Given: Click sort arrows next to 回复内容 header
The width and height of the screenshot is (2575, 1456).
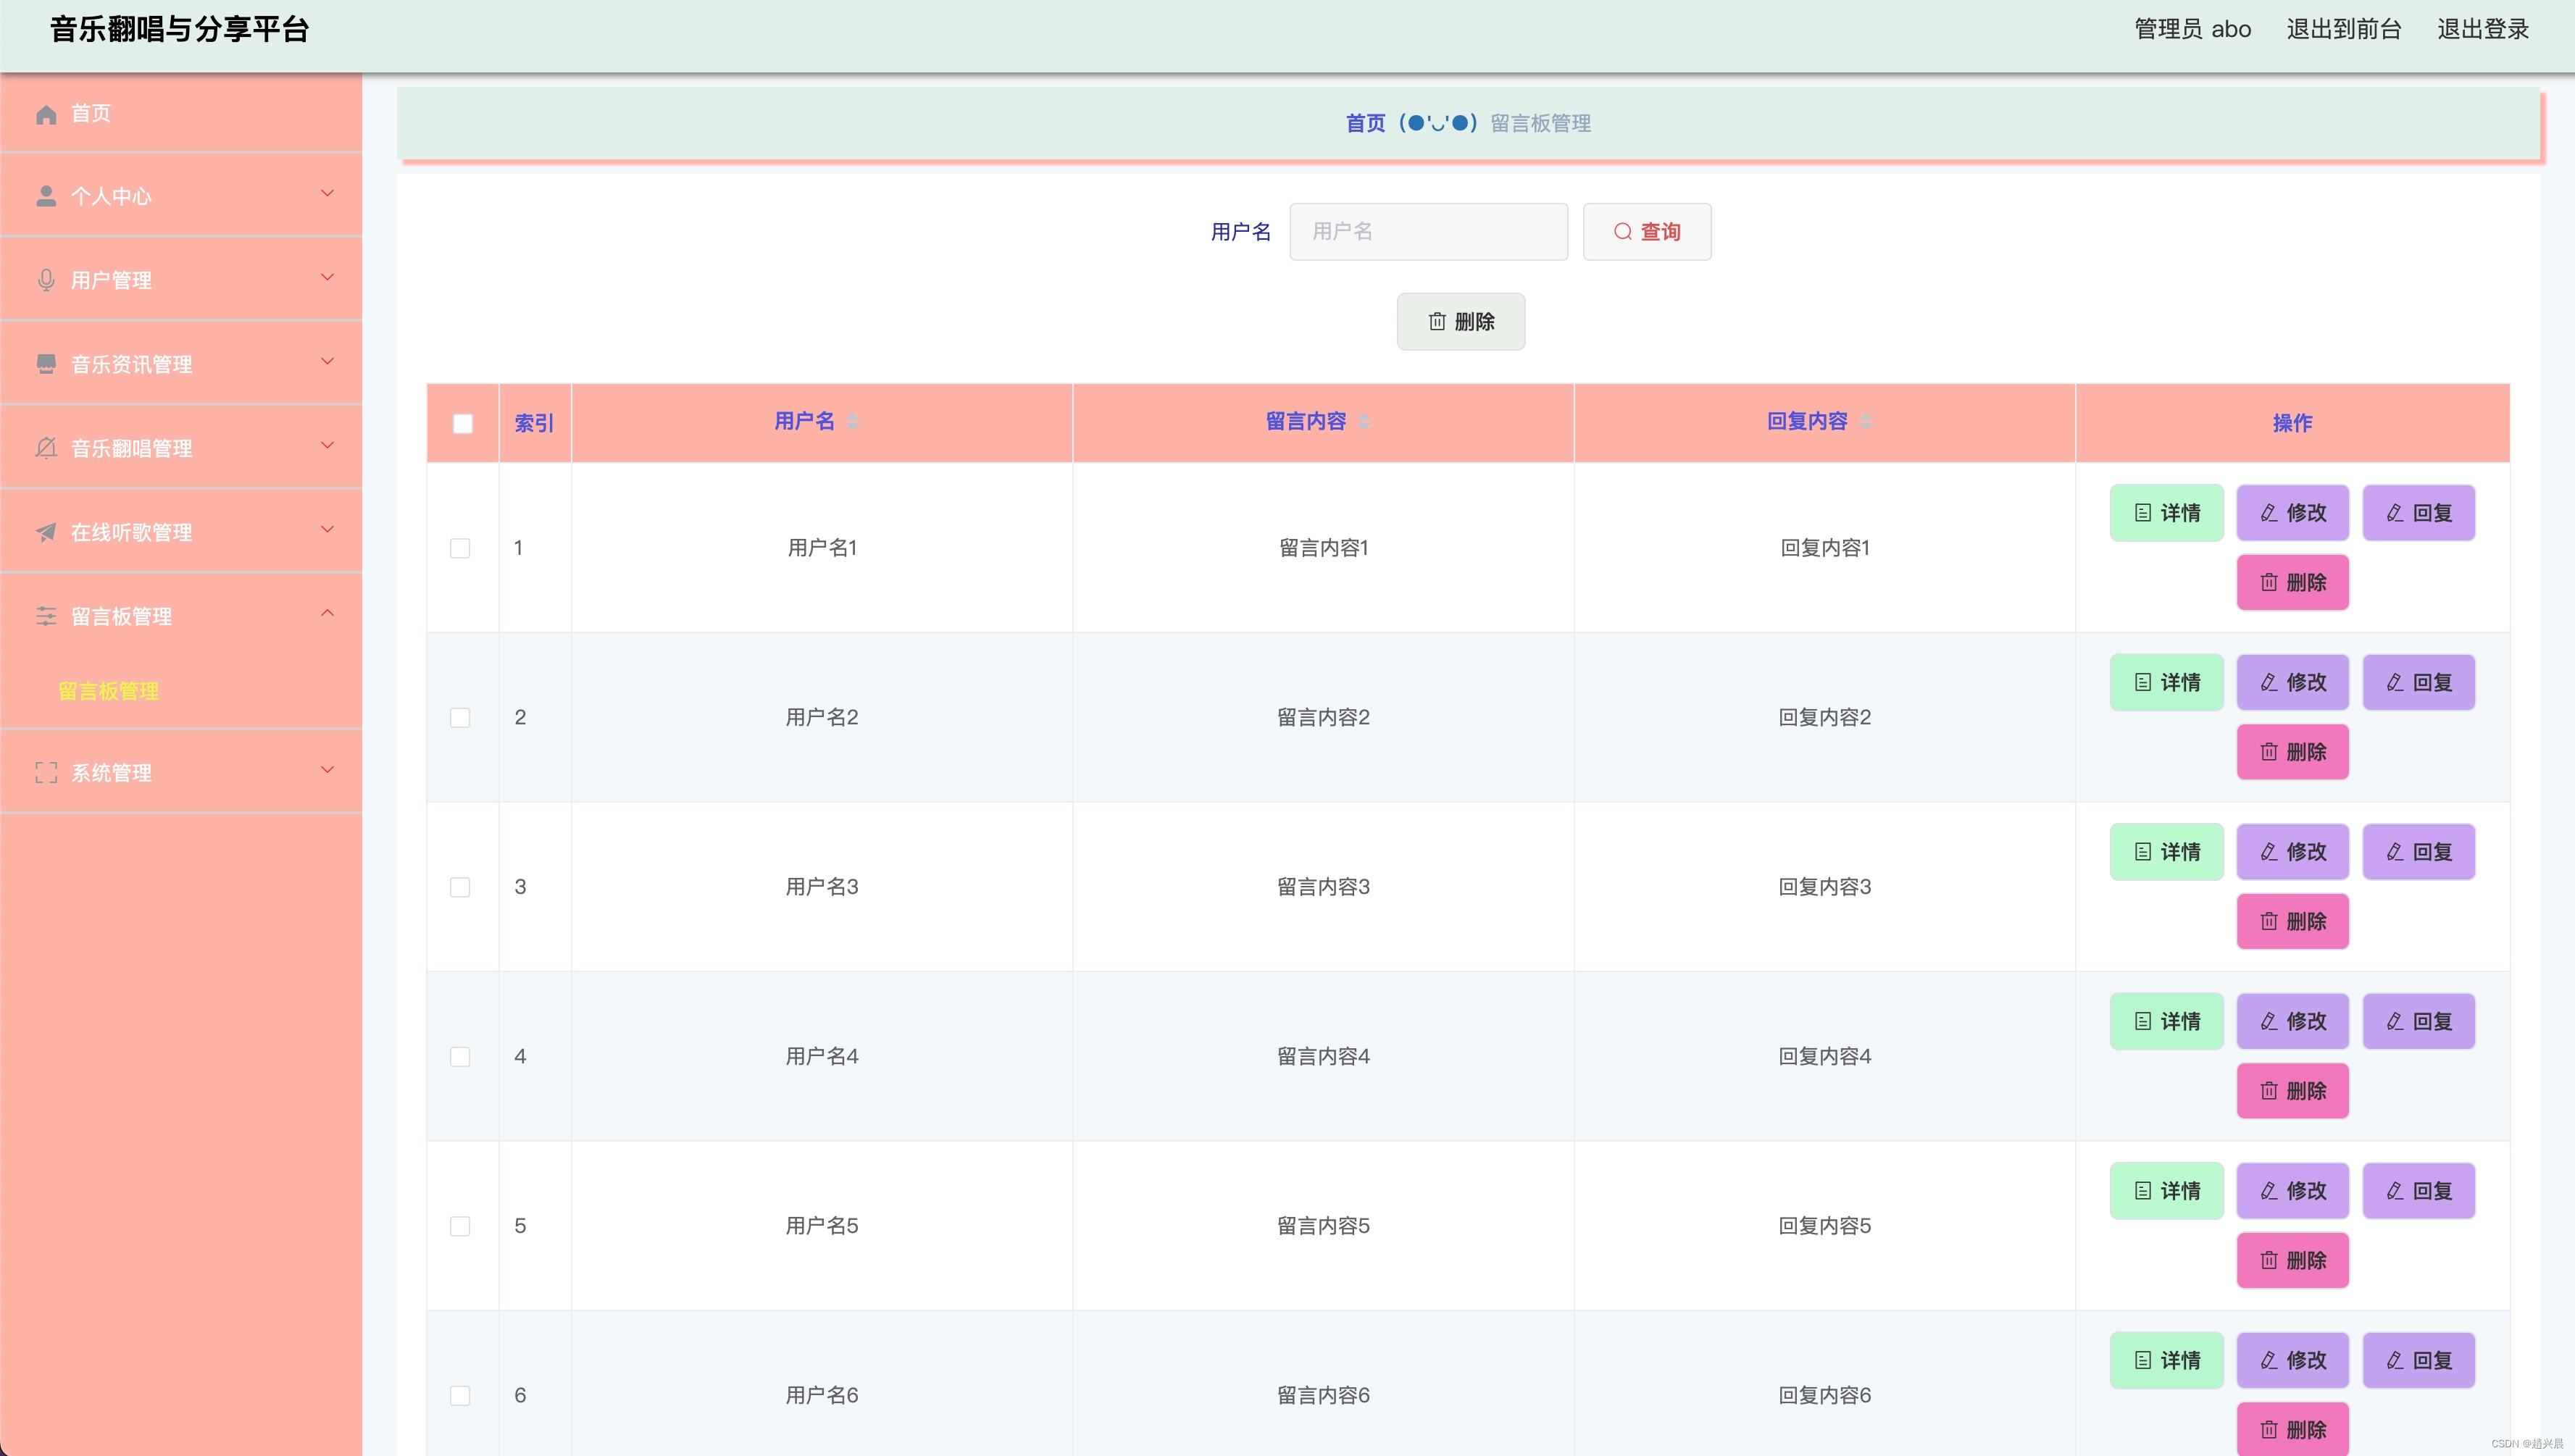Looking at the screenshot, I should pos(1865,421).
